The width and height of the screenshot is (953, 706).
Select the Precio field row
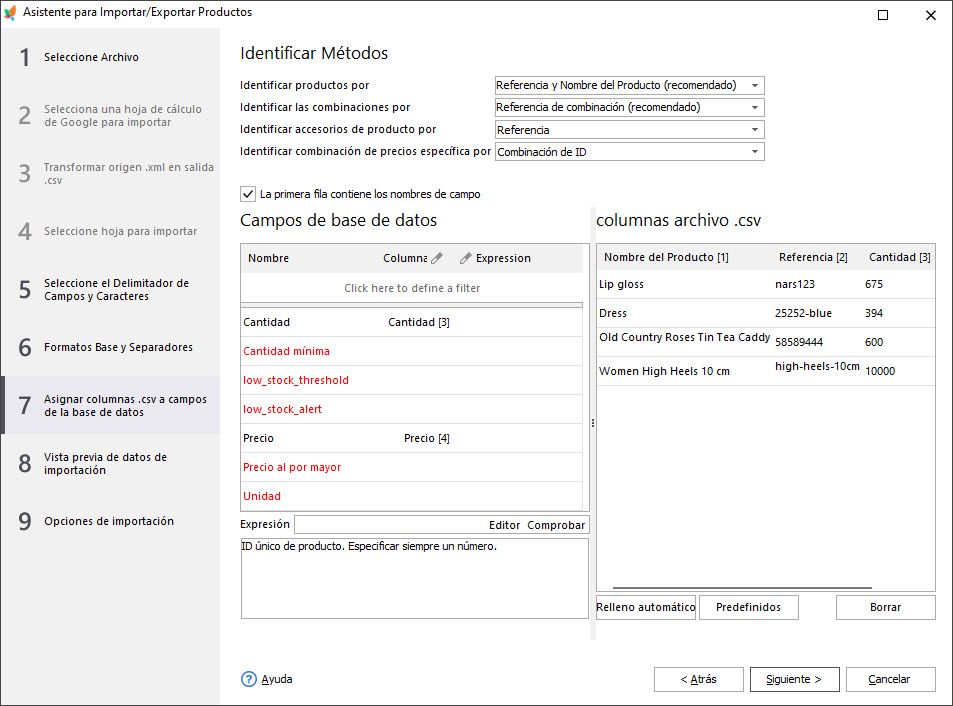pyautogui.click(x=411, y=439)
